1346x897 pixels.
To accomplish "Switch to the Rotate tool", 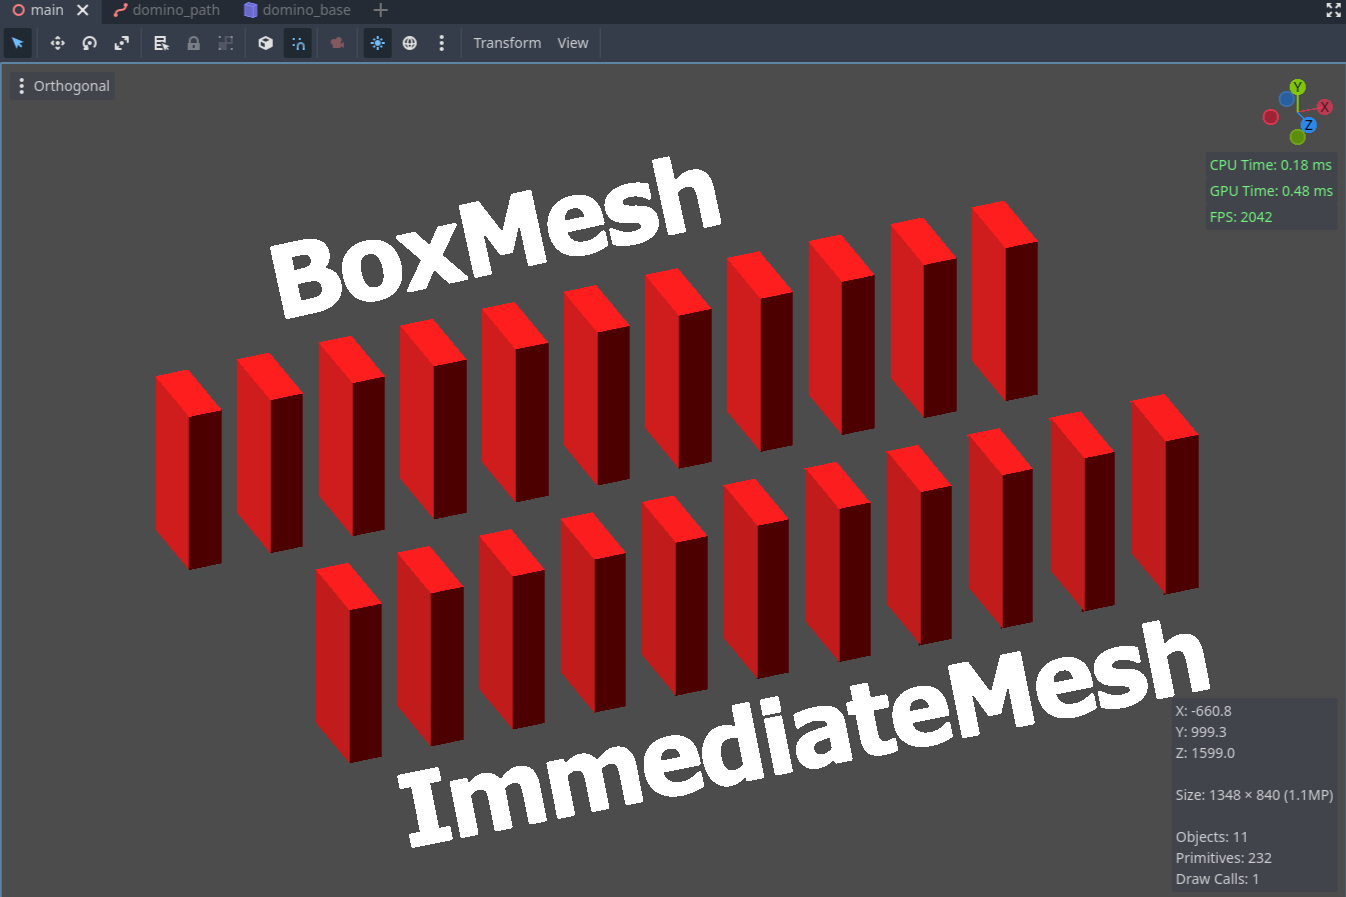I will (x=90, y=43).
